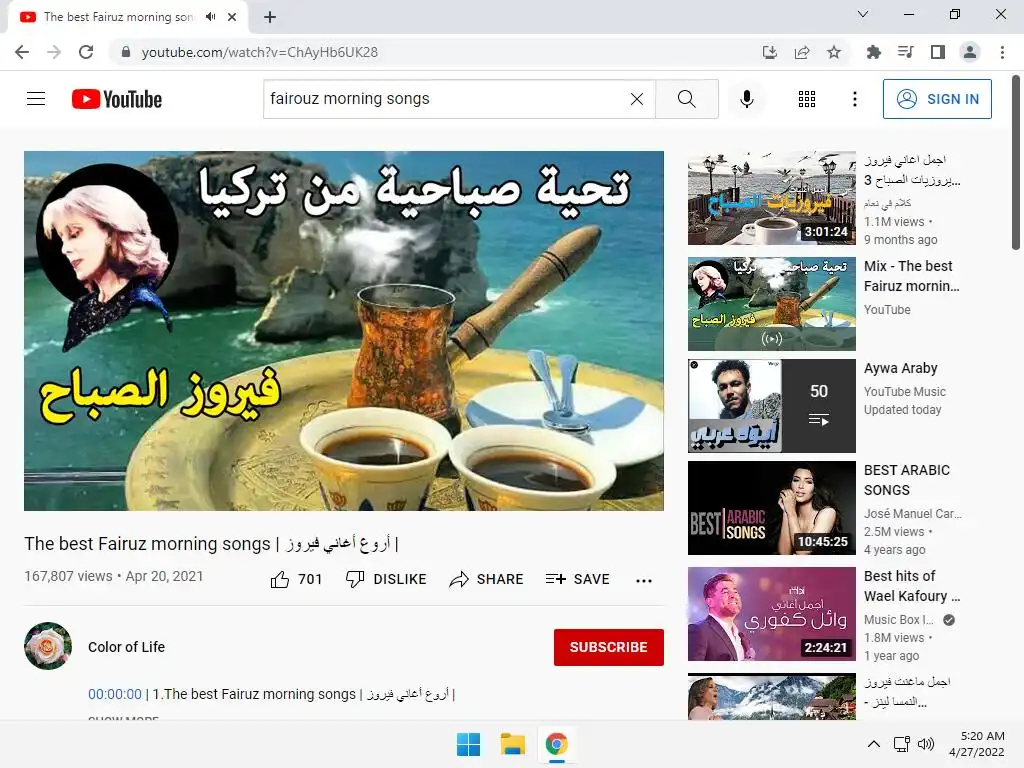This screenshot has height=768, width=1024.
Task: Open the network tray icon
Action: (902, 744)
